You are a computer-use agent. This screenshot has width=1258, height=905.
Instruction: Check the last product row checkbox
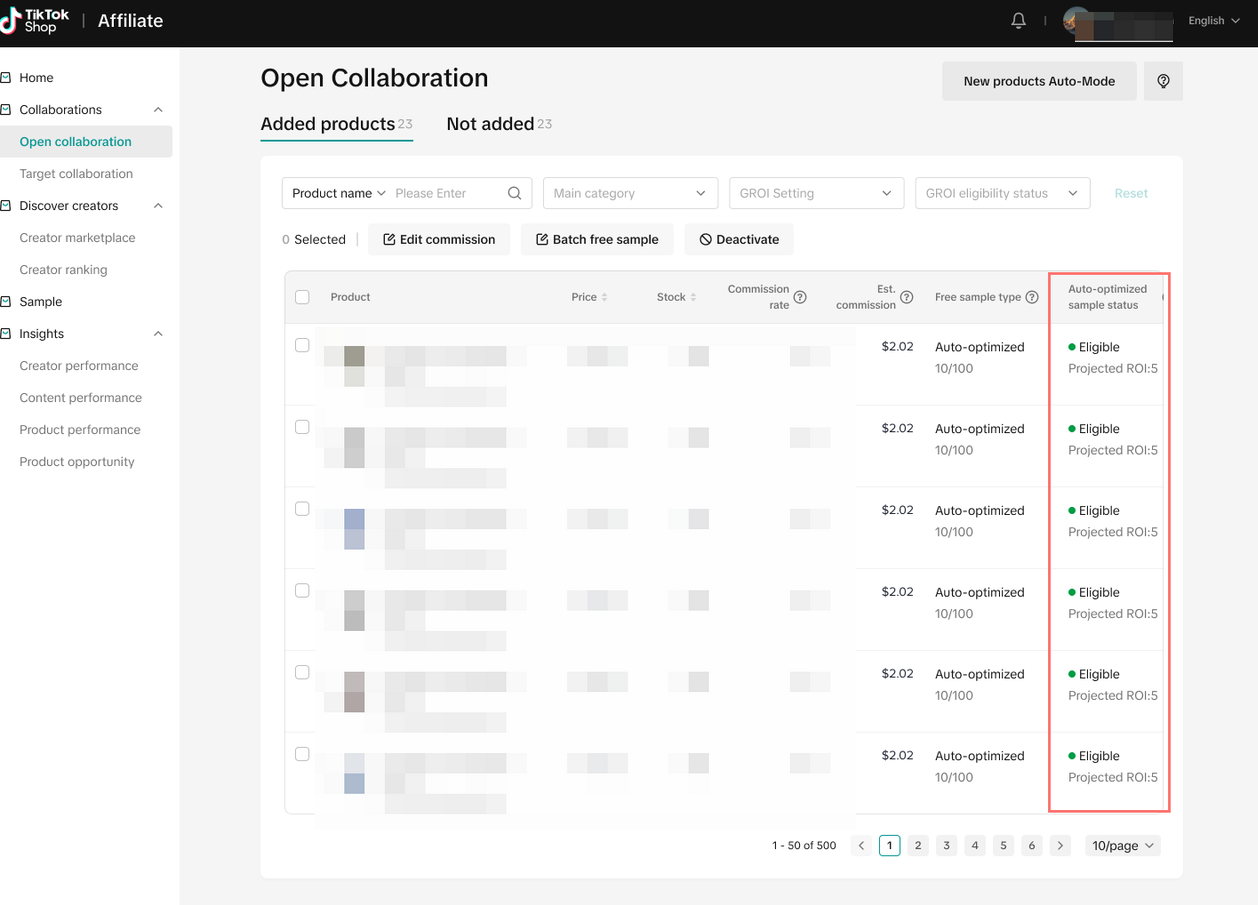[x=302, y=754]
